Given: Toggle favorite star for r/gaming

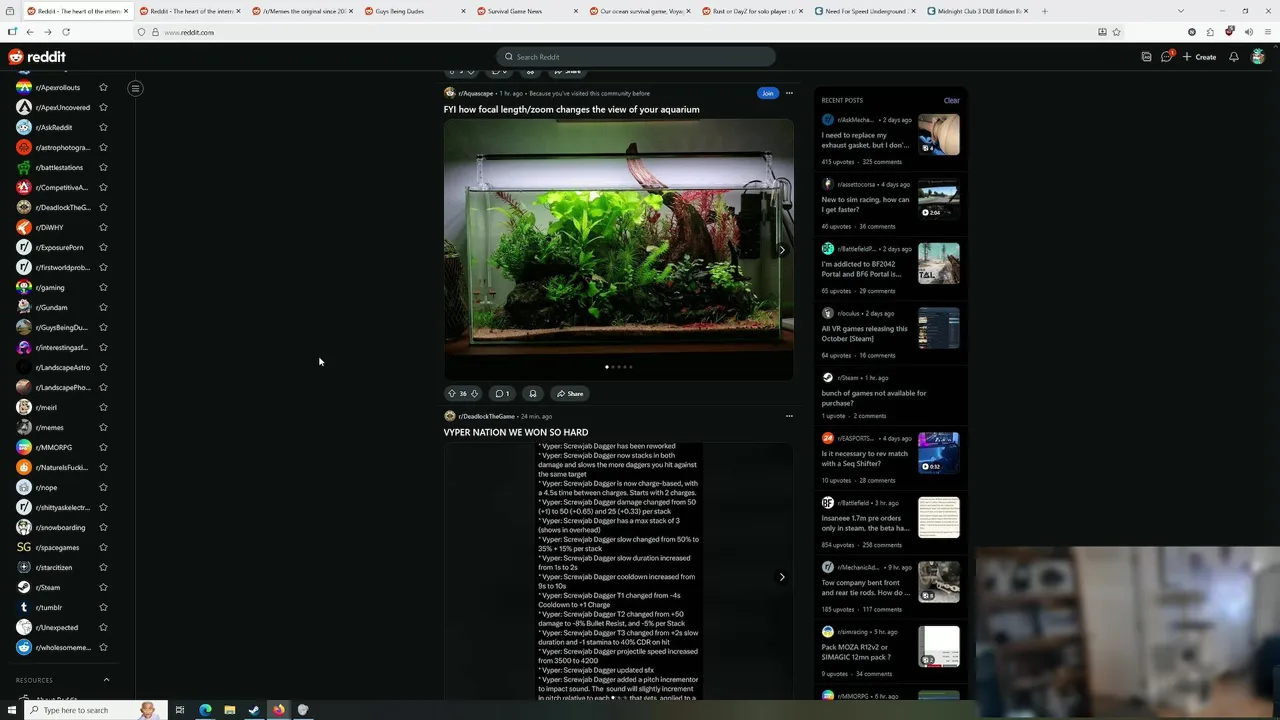Looking at the screenshot, I should click(103, 287).
